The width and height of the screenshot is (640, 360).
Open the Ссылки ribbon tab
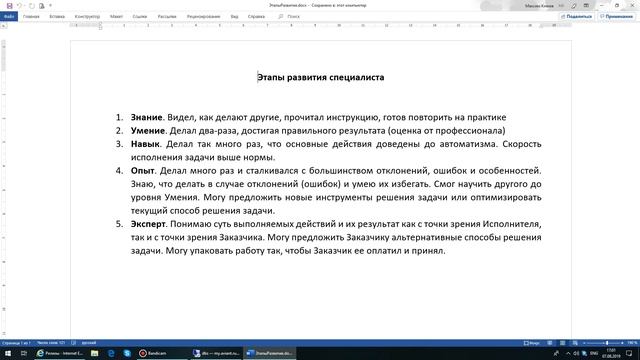coord(140,17)
